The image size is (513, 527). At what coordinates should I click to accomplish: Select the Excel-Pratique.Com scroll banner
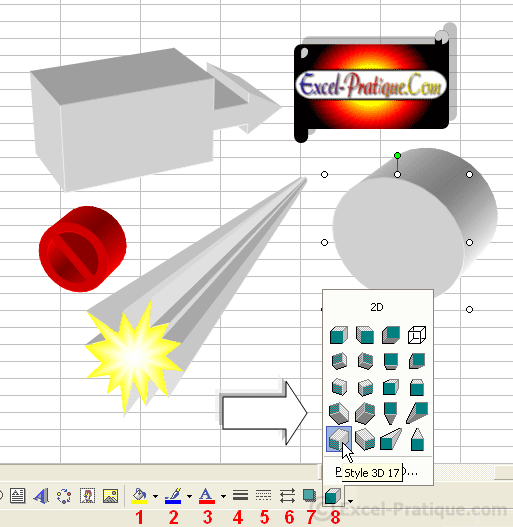(373, 86)
